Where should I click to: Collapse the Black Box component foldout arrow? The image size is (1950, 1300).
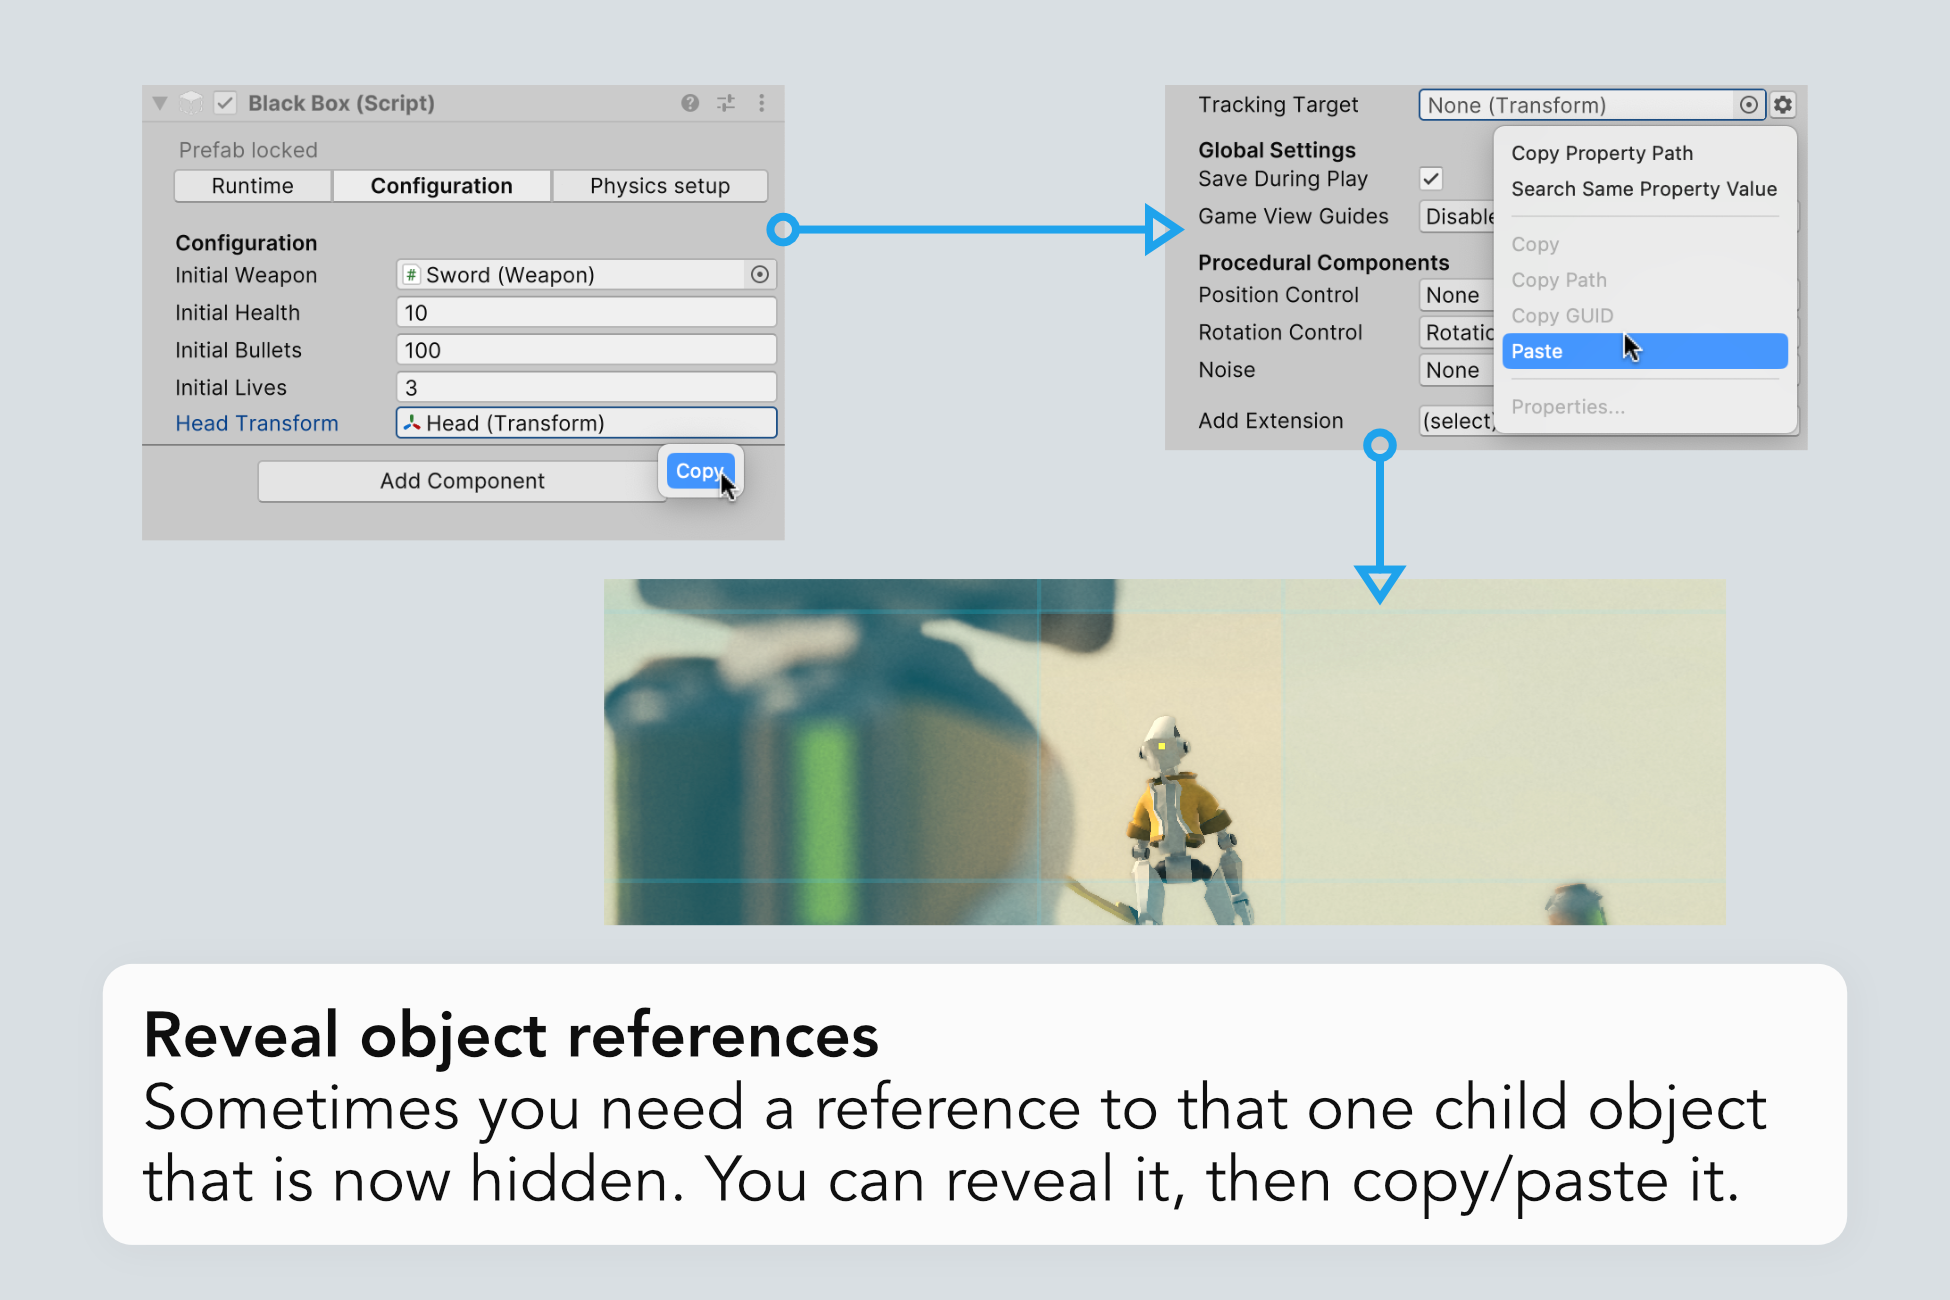point(160,103)
